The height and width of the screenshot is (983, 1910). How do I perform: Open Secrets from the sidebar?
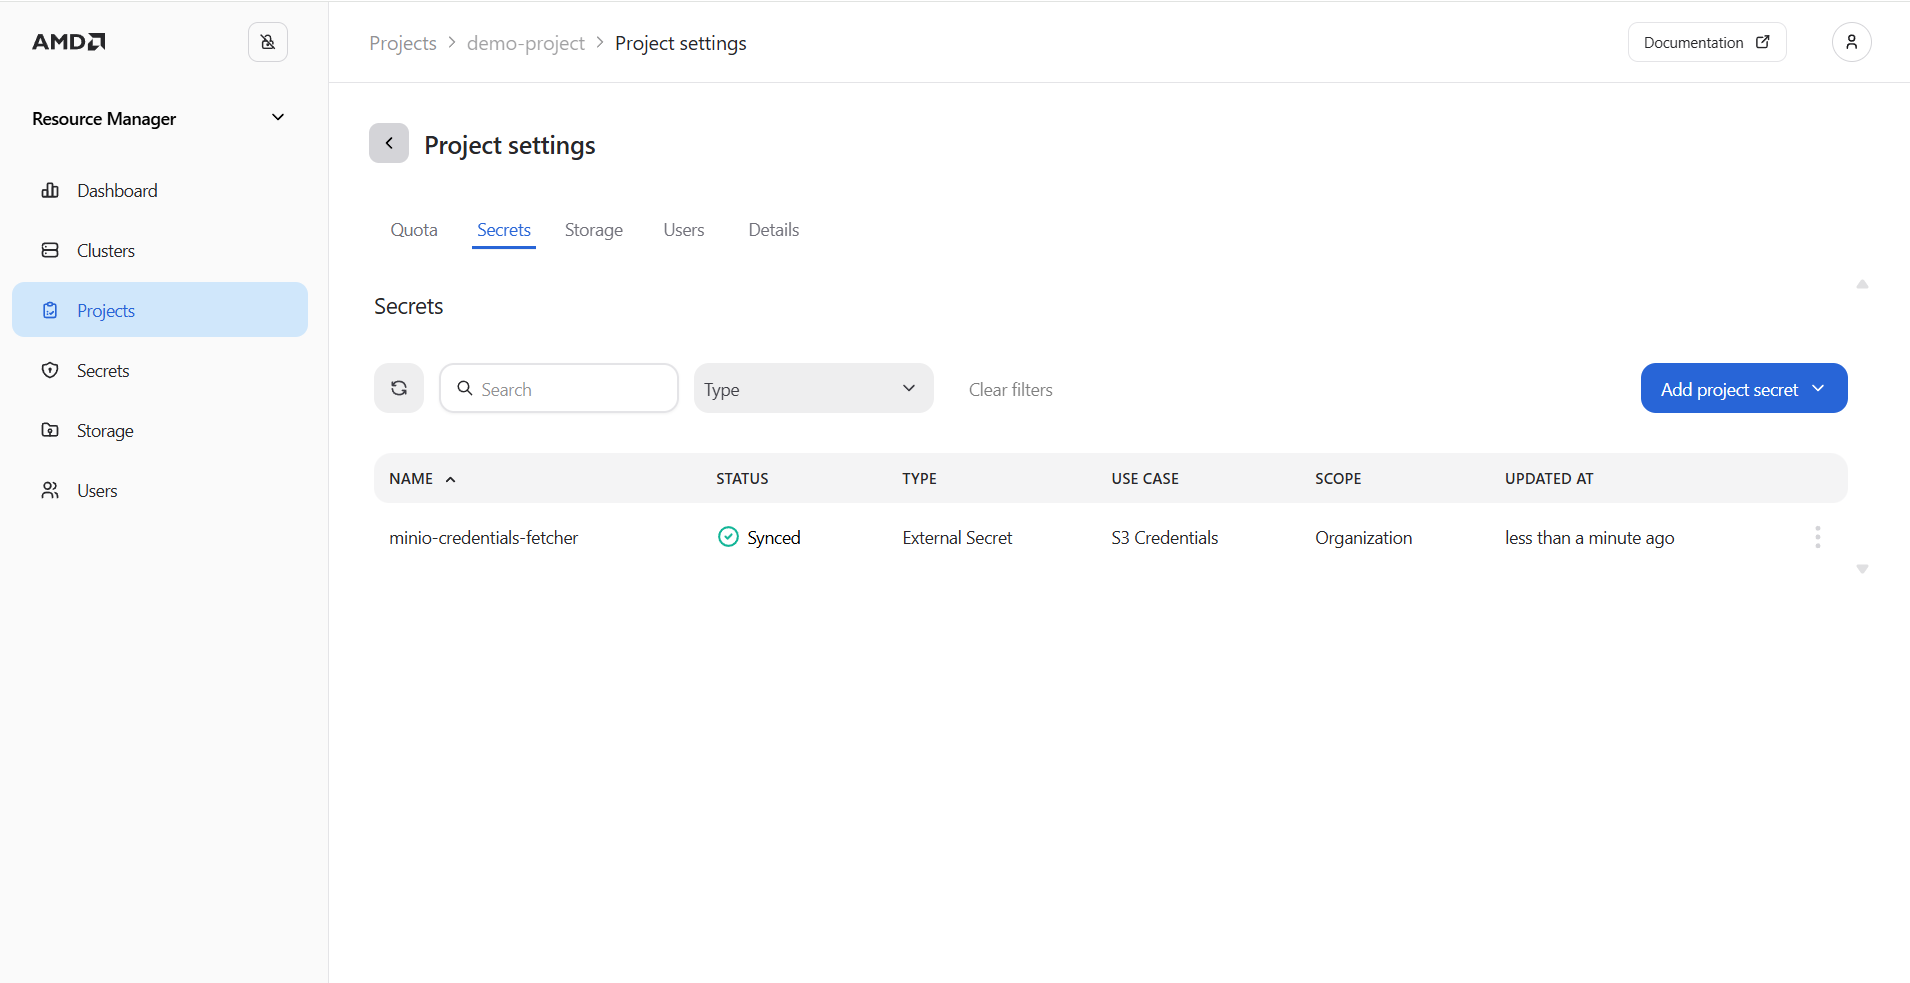[x=160, y=370]
